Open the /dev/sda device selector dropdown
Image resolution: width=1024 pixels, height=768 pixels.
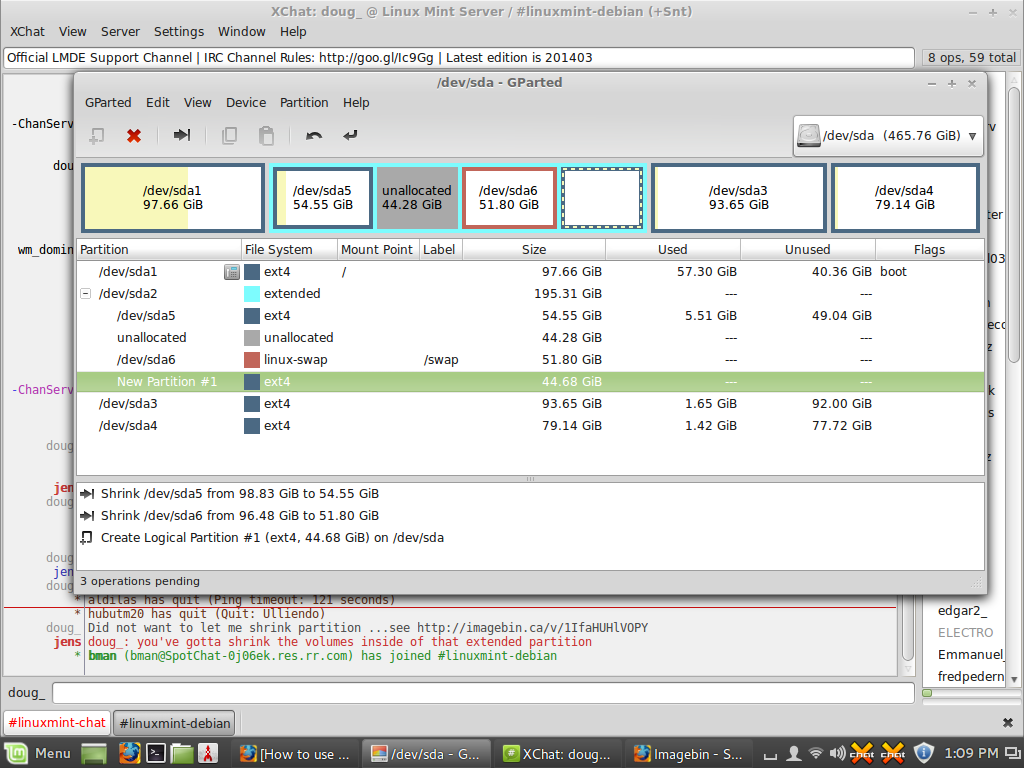coord(888,136)
